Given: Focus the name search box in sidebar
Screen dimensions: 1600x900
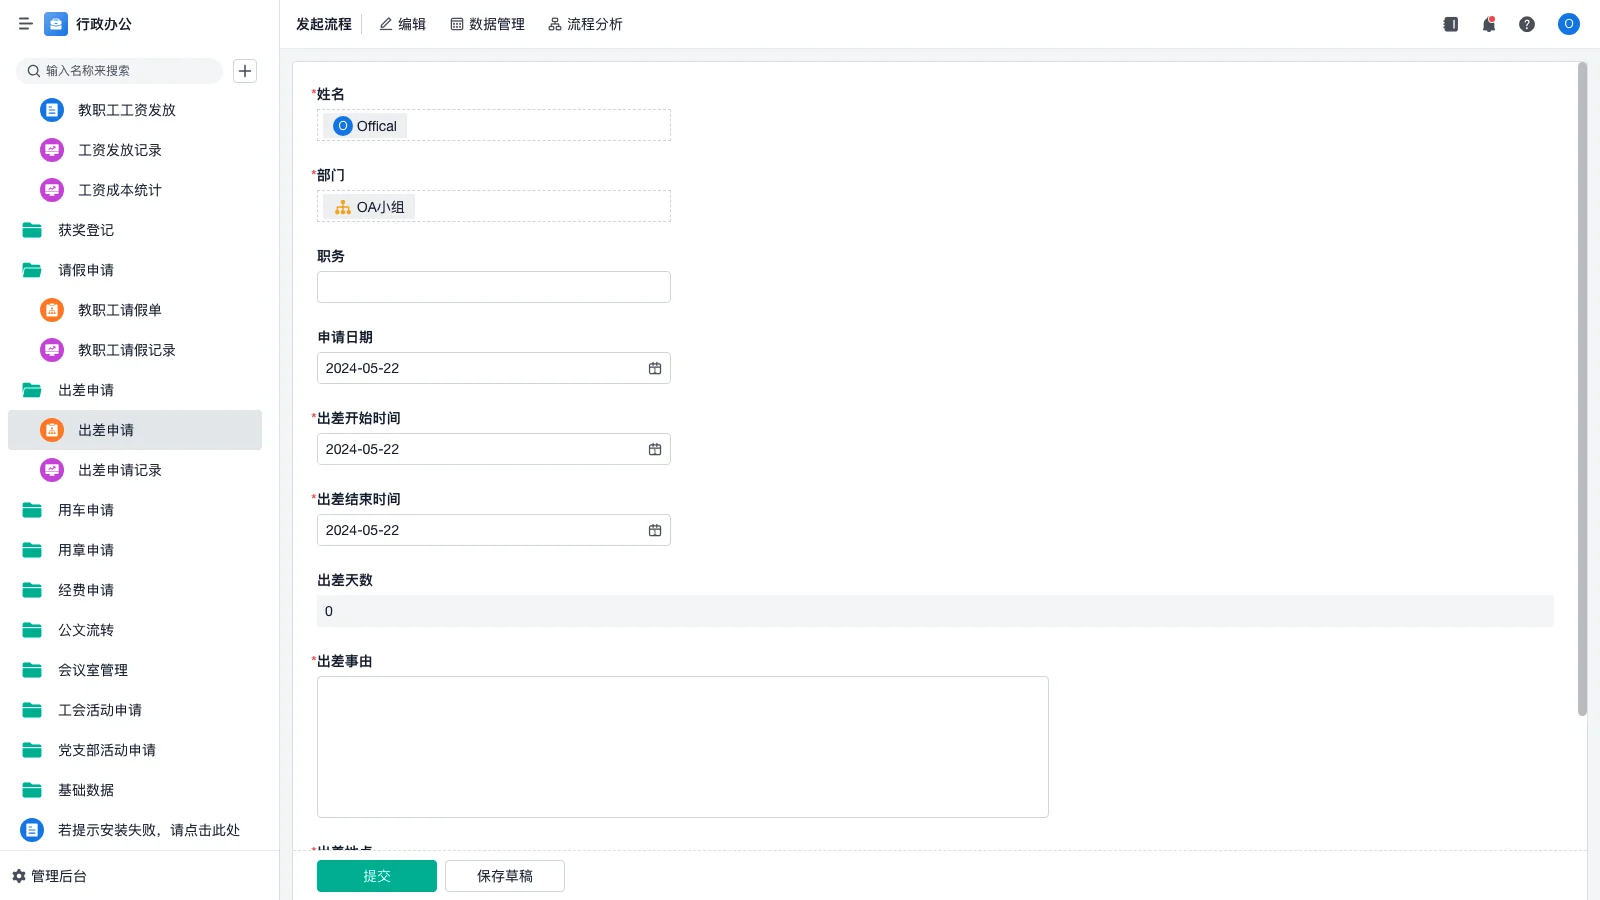Looking at the screenshot, I should click(120, 71).
